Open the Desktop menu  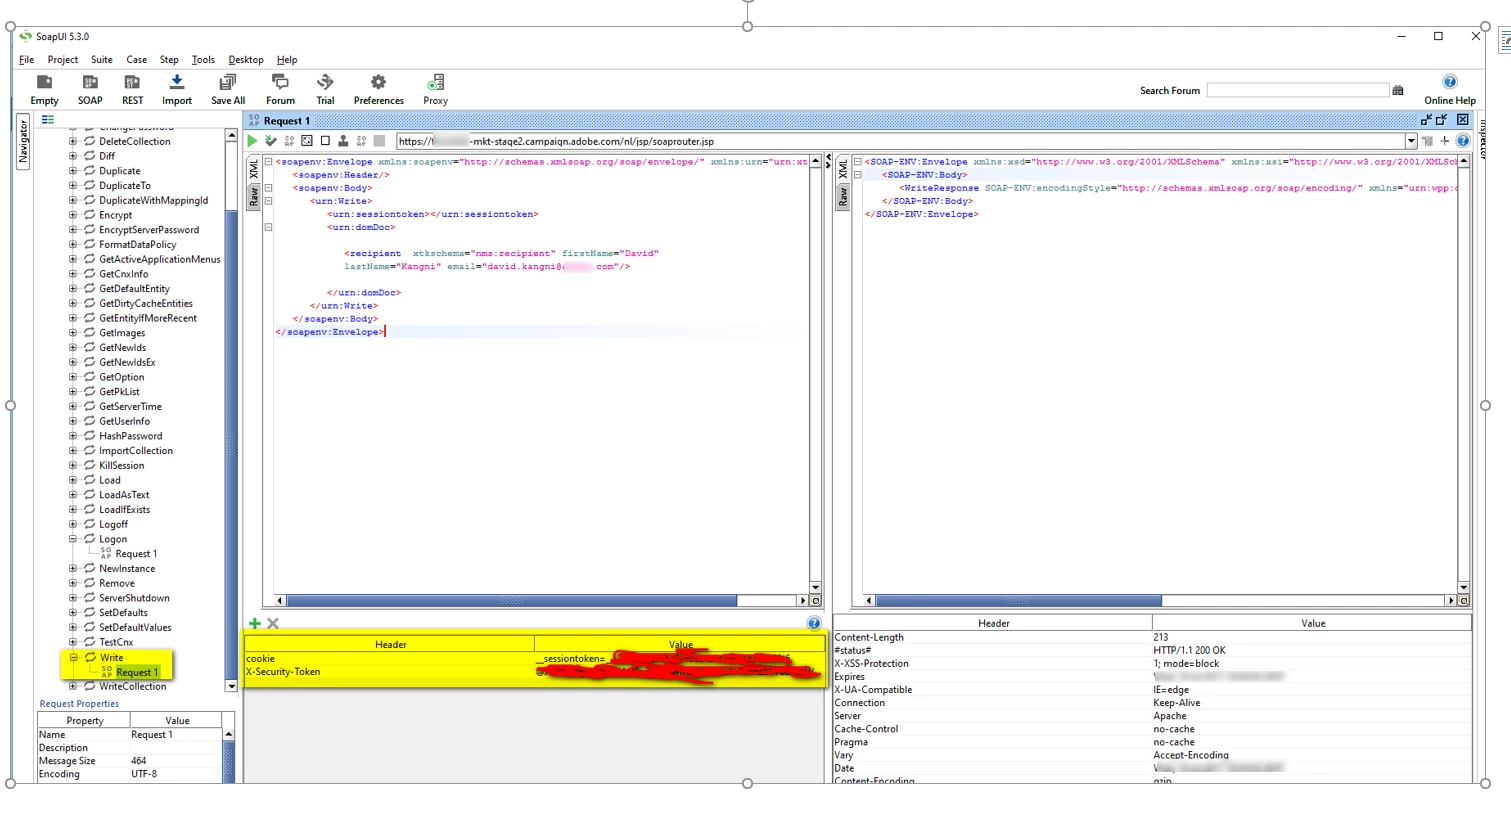click(246, 60)
